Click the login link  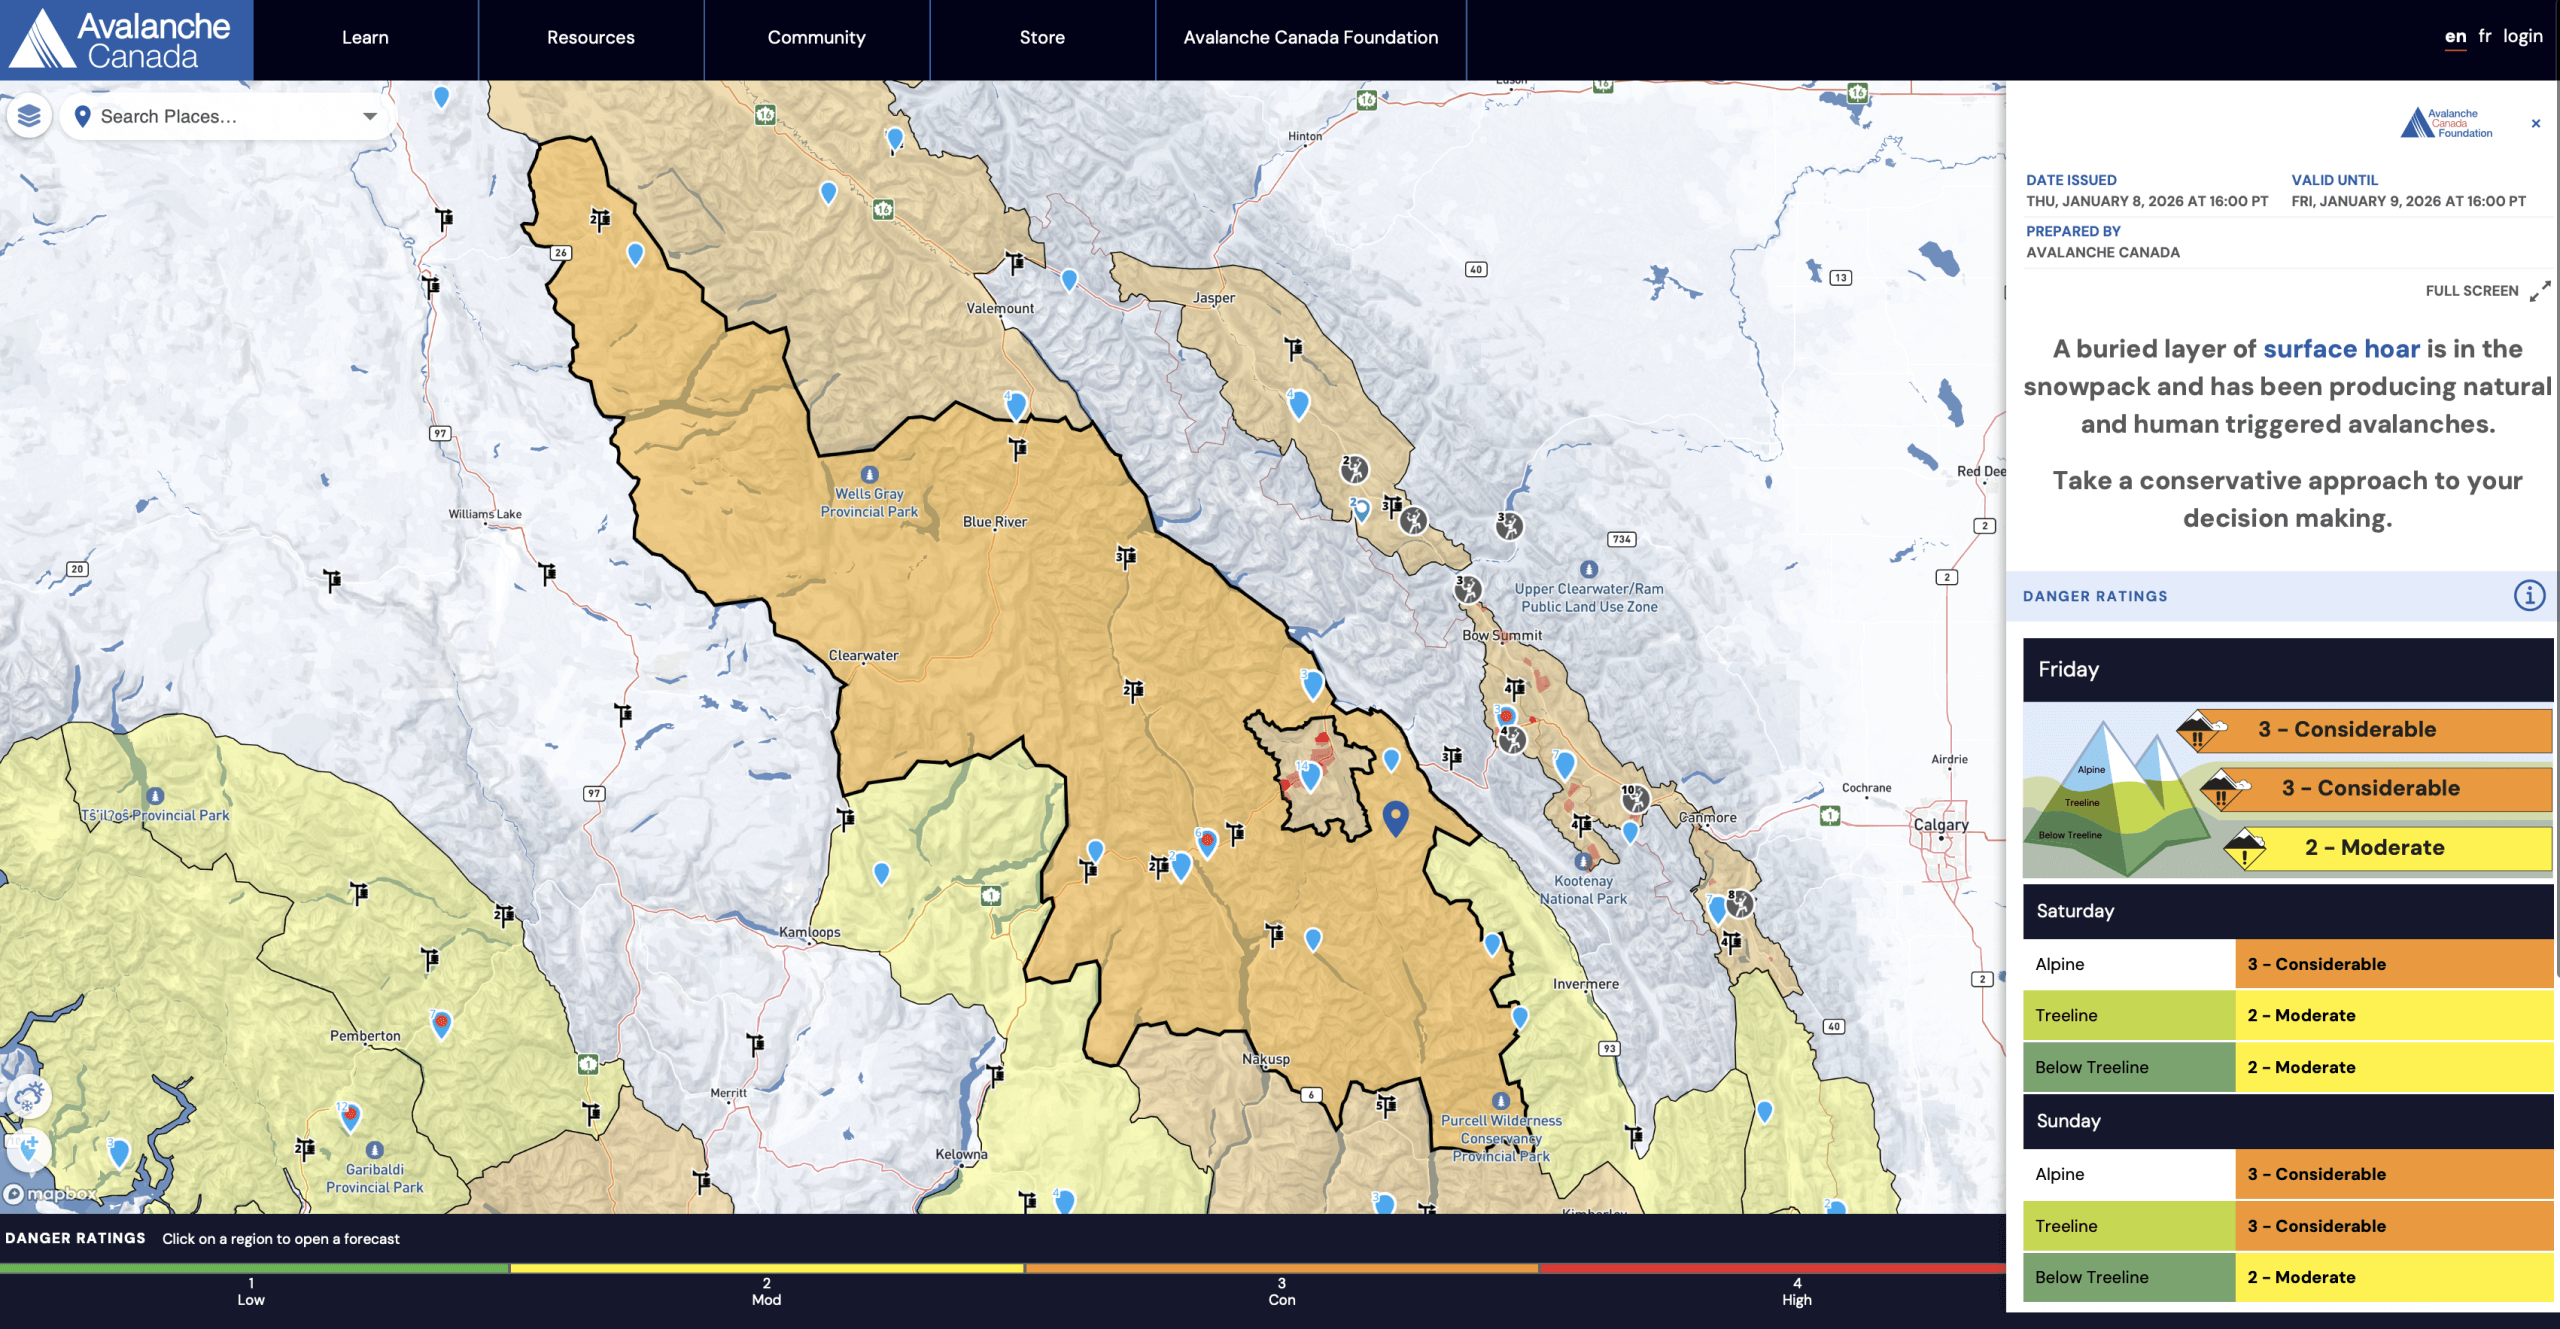tap(2522, 36)
